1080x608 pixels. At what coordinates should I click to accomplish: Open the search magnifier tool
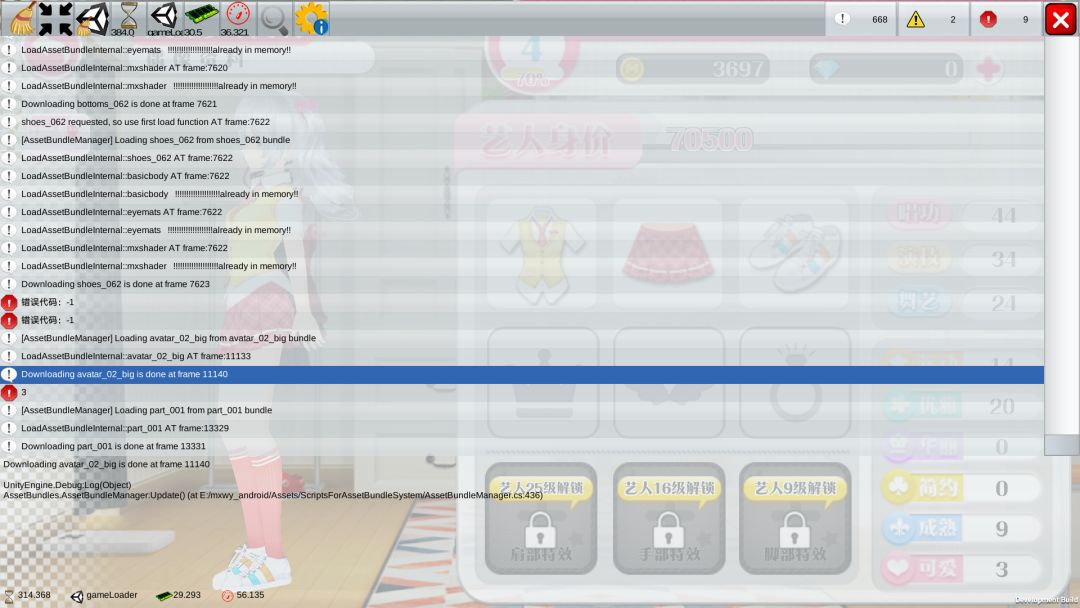pos(273,19)
